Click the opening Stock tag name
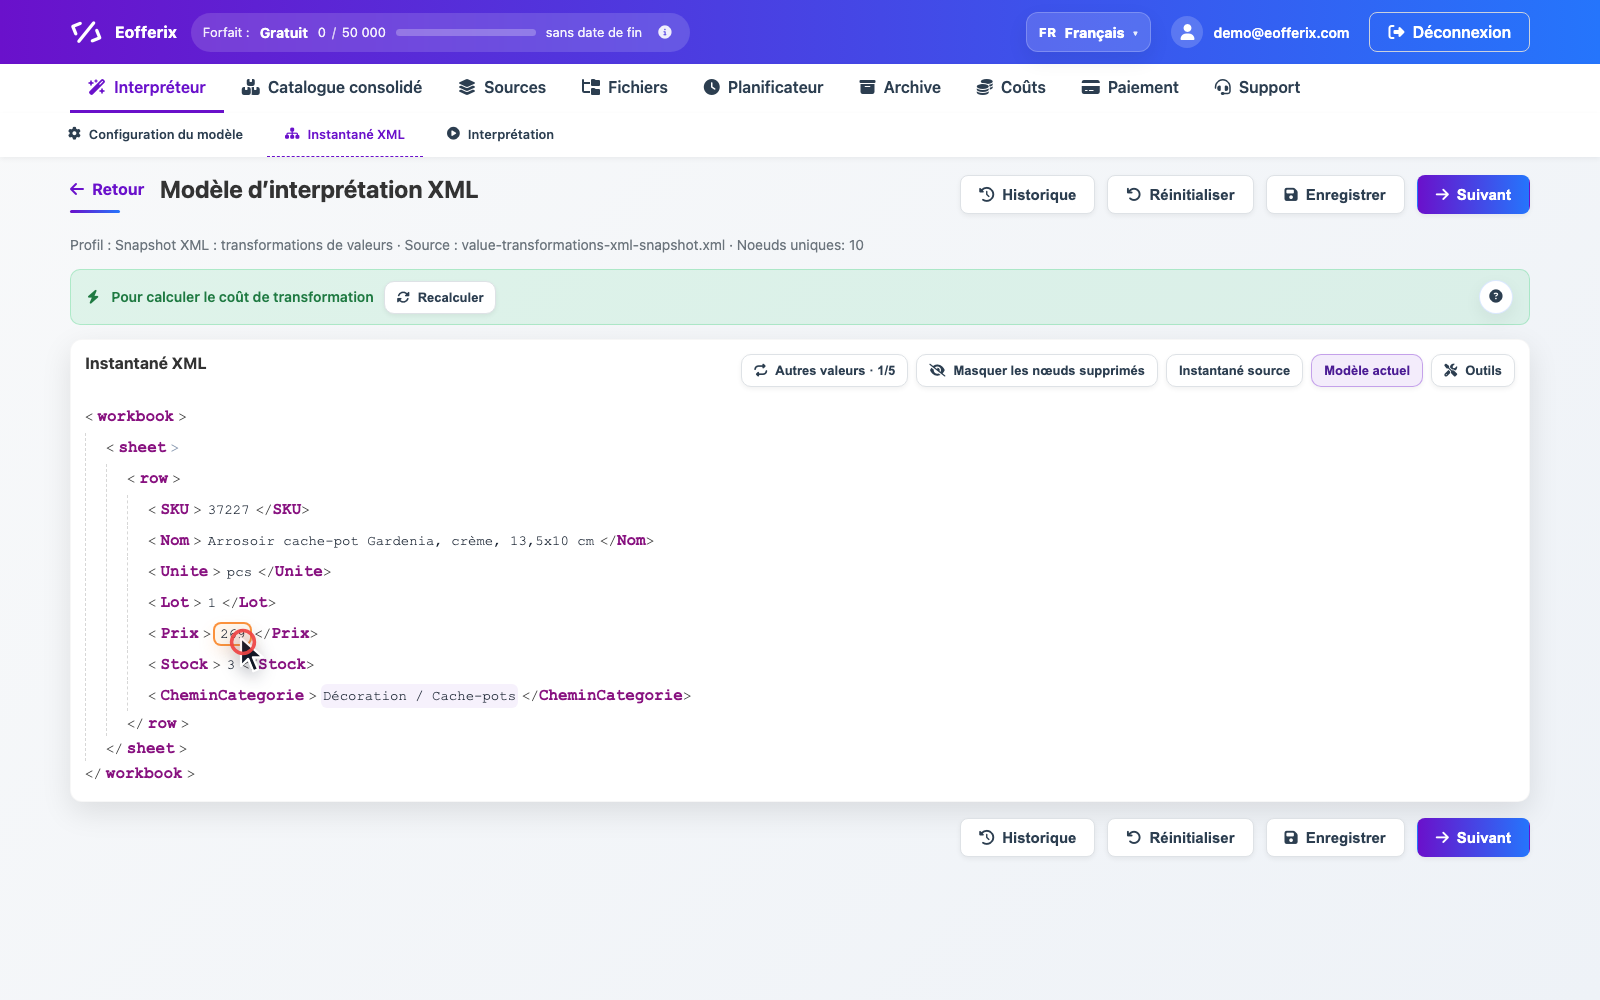This screenshot has height=1000, width=1600. click(x=184, y=664)
